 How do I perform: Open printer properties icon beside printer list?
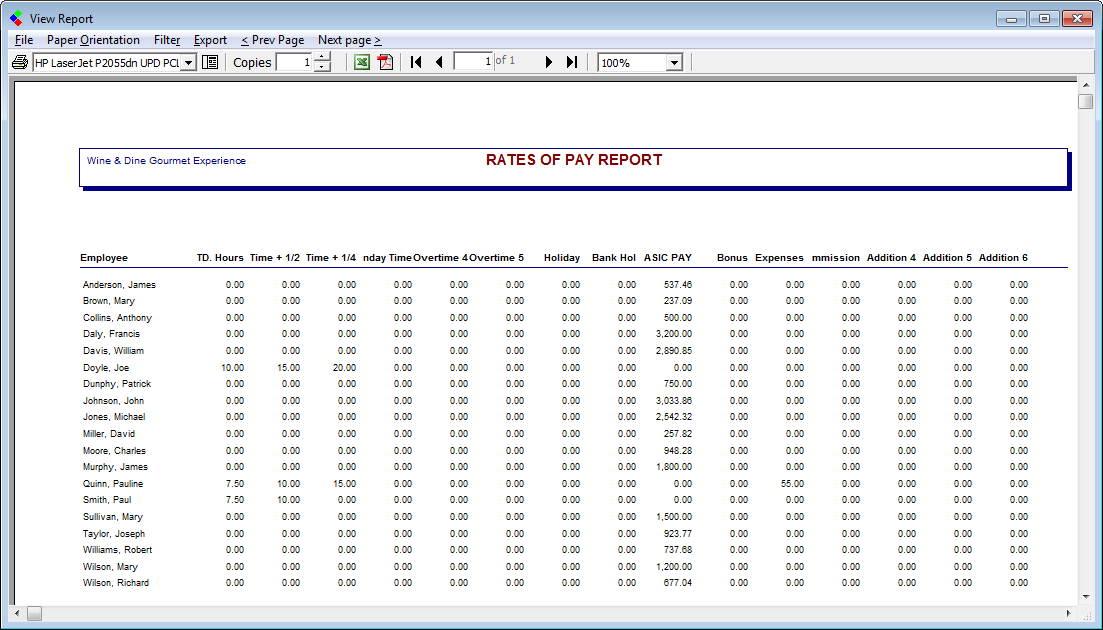pos(210,62)
